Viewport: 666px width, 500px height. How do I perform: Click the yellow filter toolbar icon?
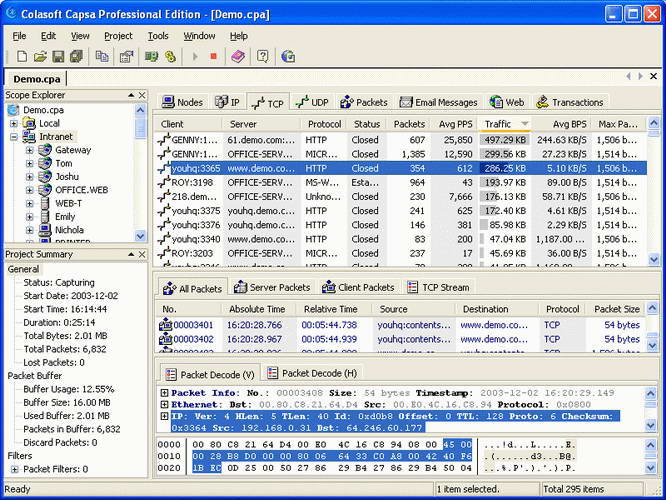coord(170,56)
